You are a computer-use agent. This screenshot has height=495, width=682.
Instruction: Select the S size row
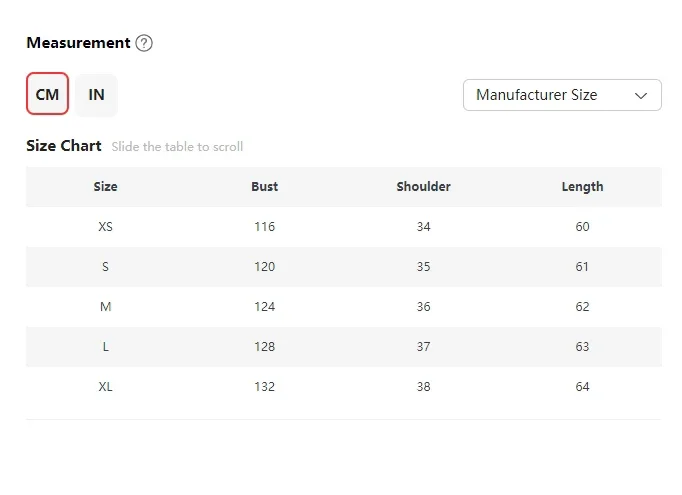344,267
